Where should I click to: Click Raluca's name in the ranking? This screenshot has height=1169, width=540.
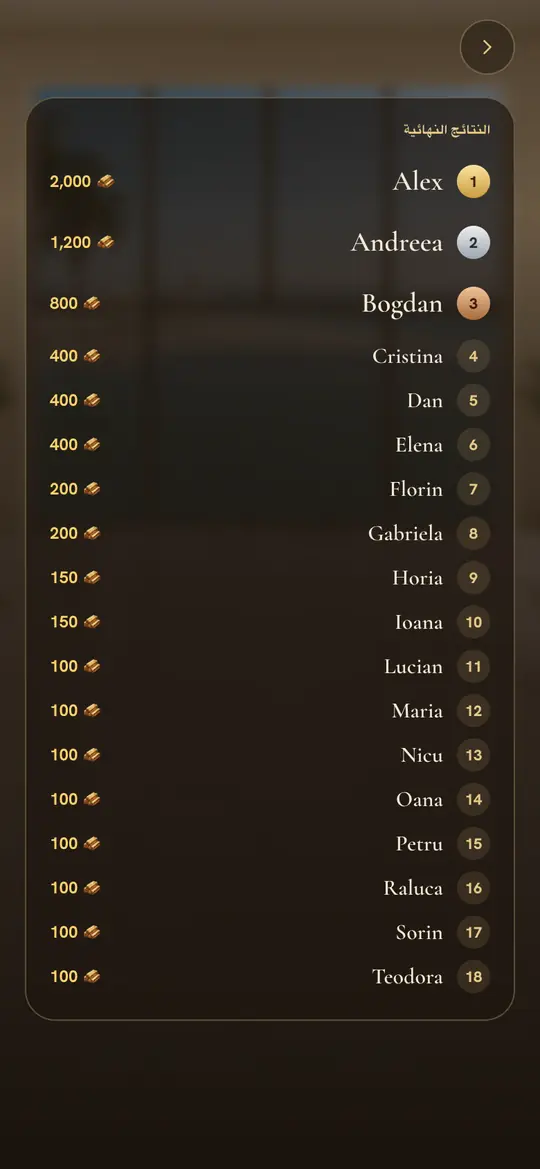413,888
